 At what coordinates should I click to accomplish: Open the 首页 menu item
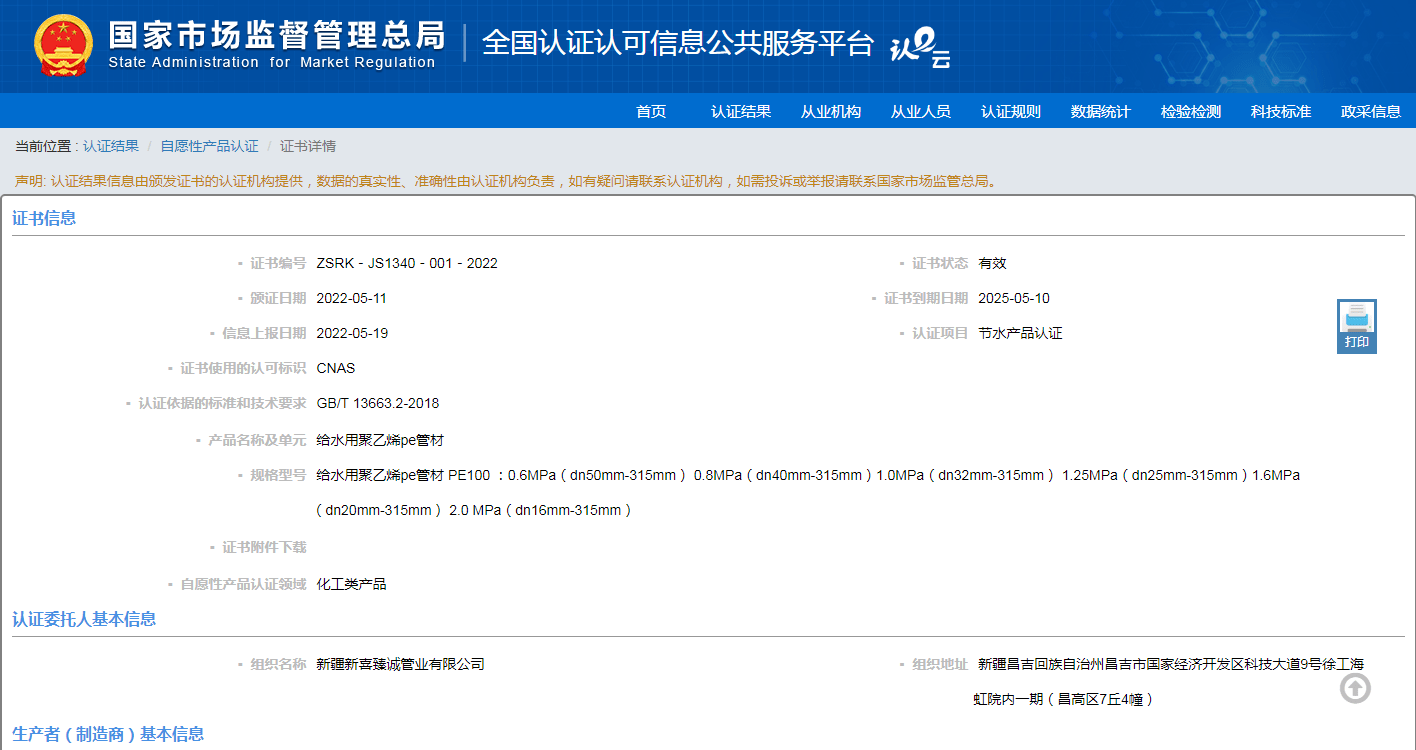651,111
